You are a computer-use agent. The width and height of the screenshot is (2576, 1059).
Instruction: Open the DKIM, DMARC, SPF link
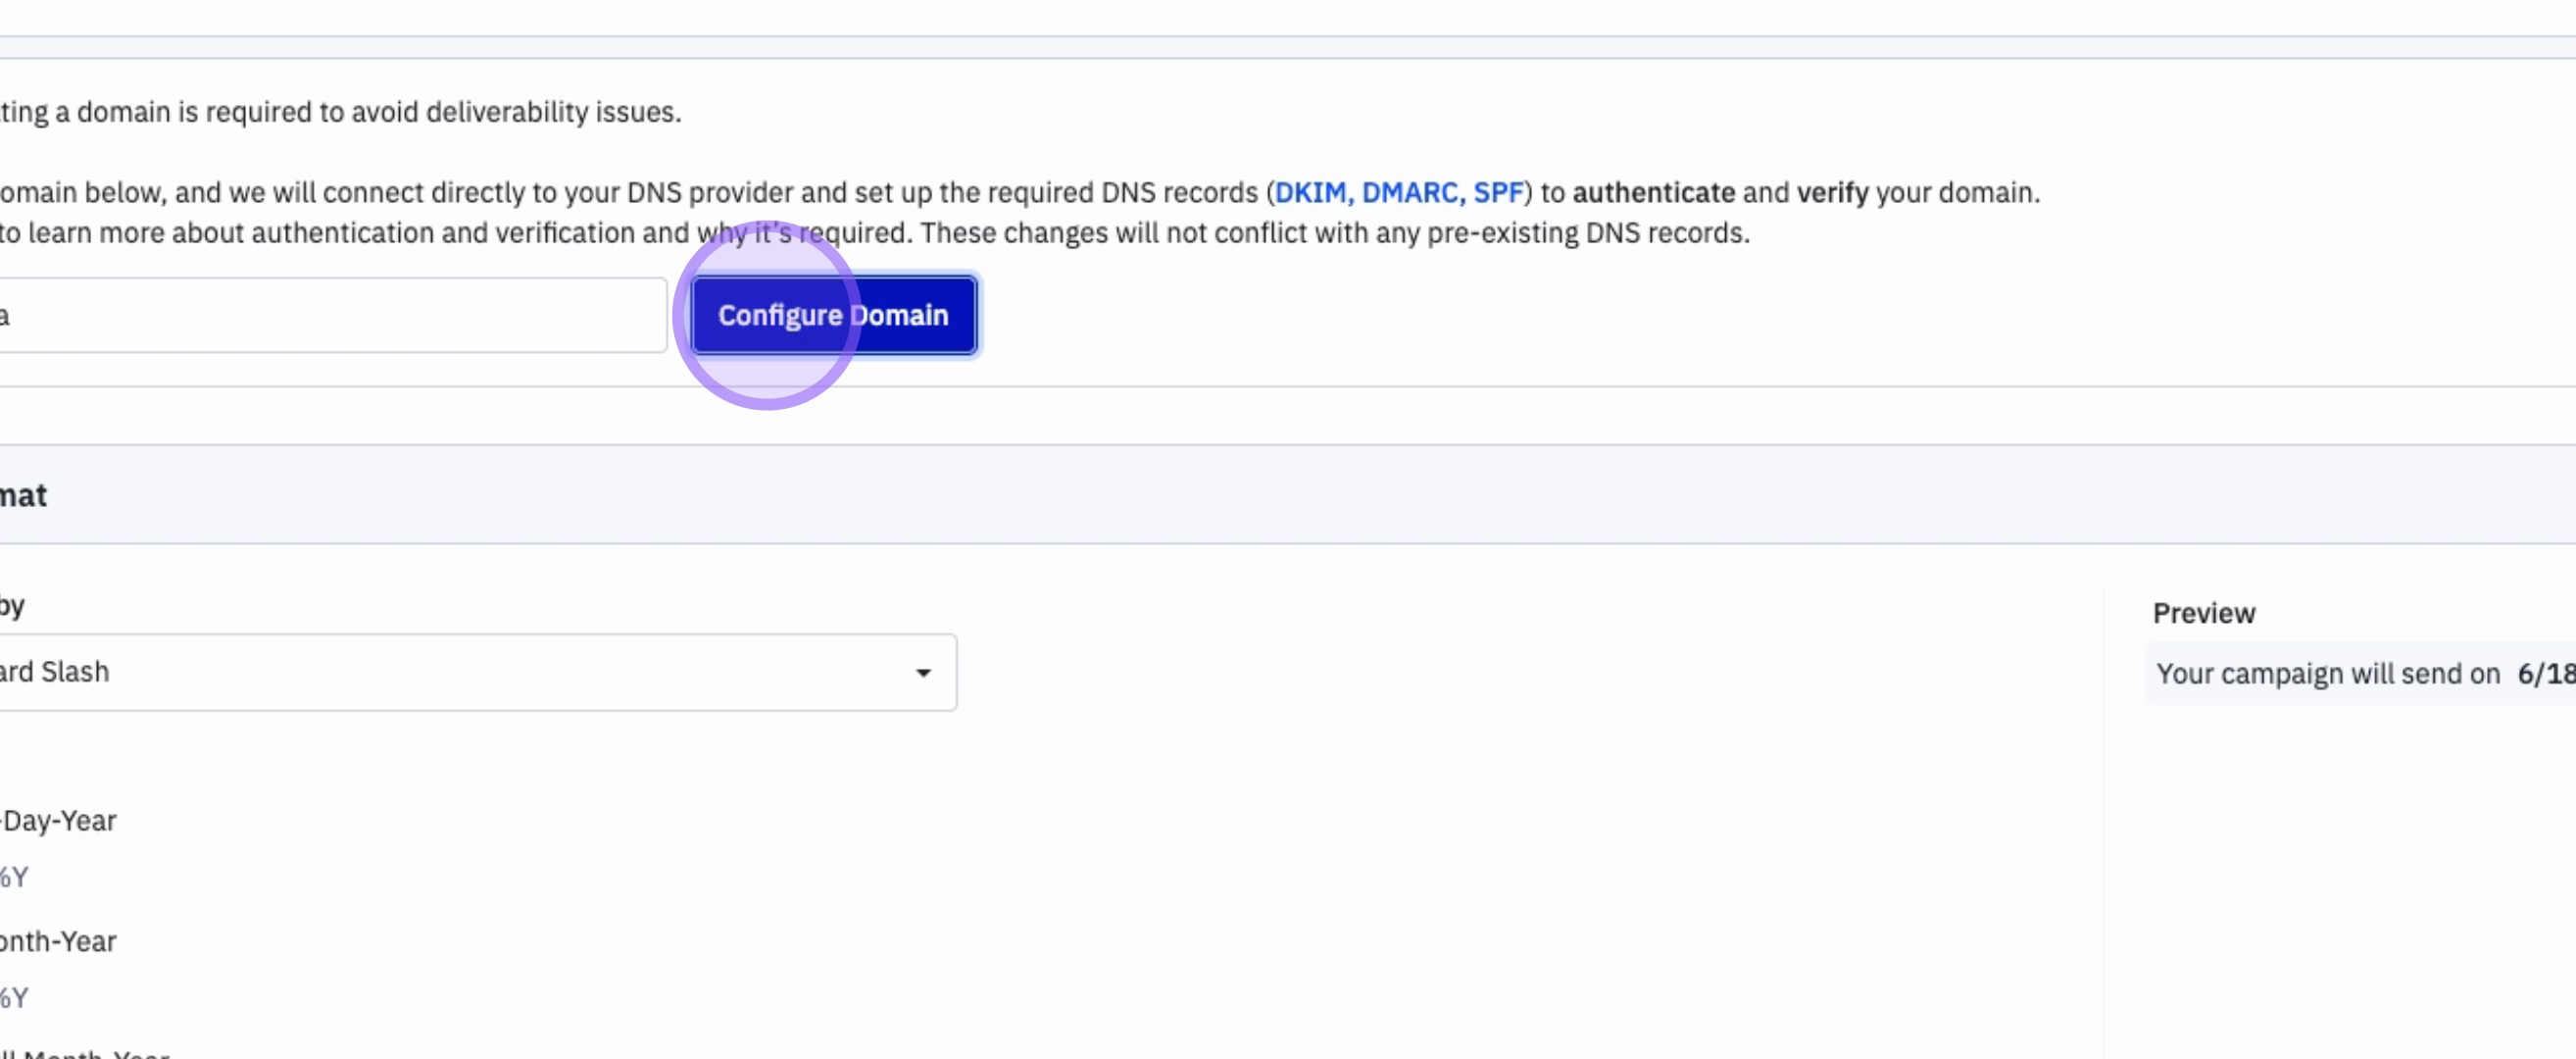pyautogui.click(x=1398, y=192)
